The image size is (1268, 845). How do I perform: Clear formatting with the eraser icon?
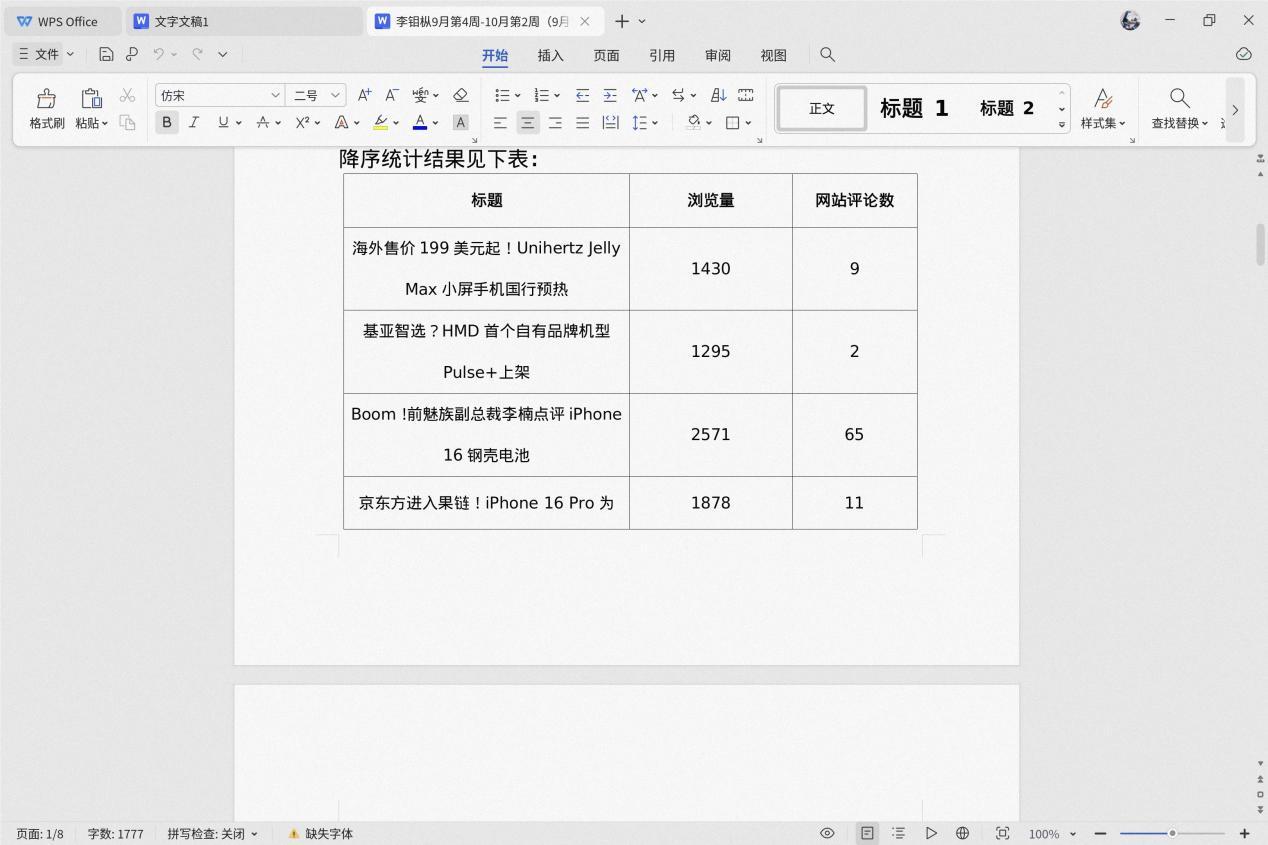[x=461, y=95]
